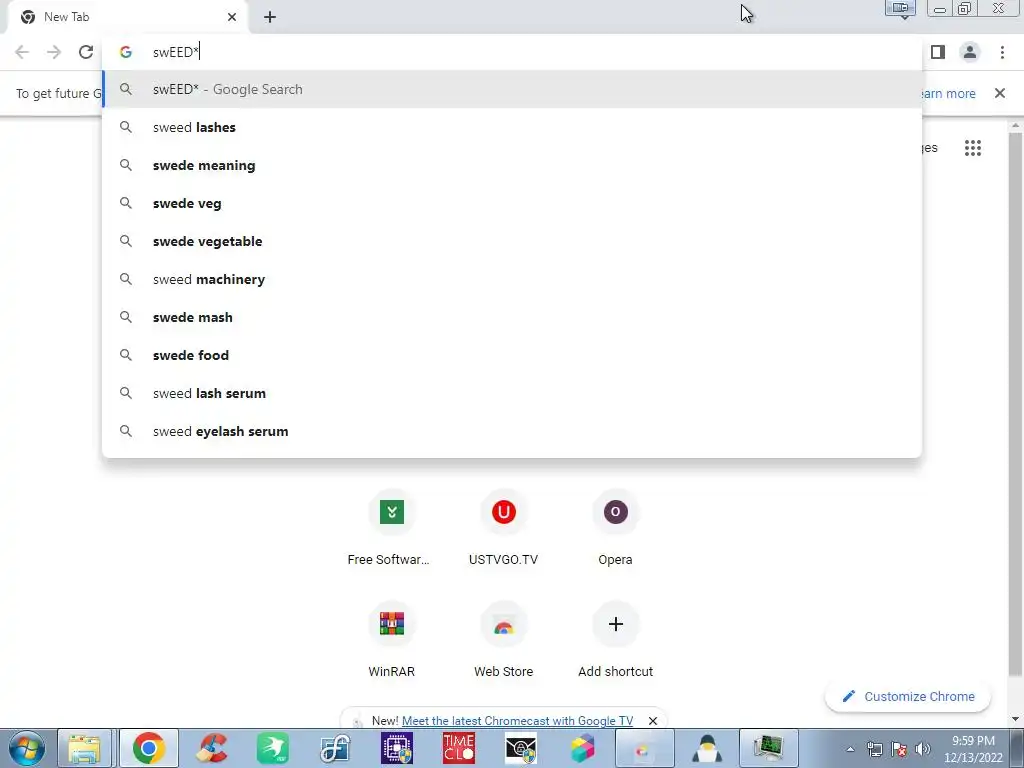The image size is (1024, 768).
Task: Open the Google apps grid
Action: click(972, 148)
